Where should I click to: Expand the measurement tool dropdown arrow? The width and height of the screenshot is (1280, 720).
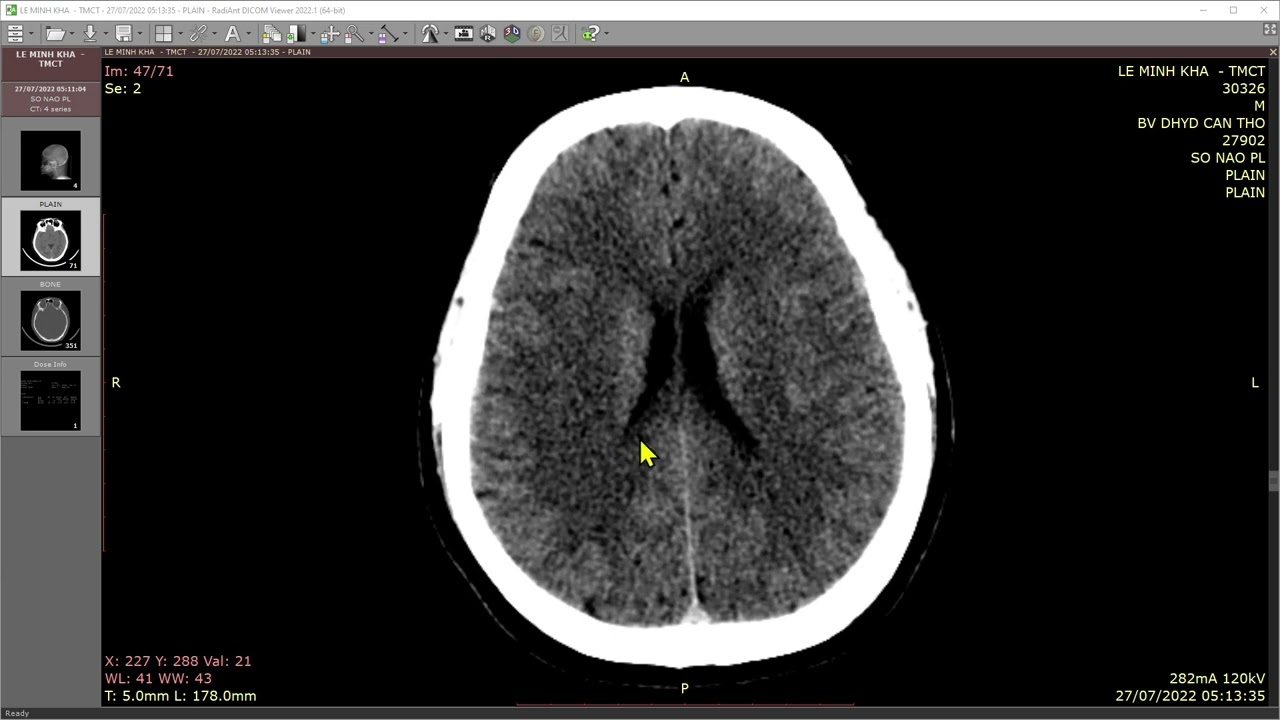tap(405, 34)
